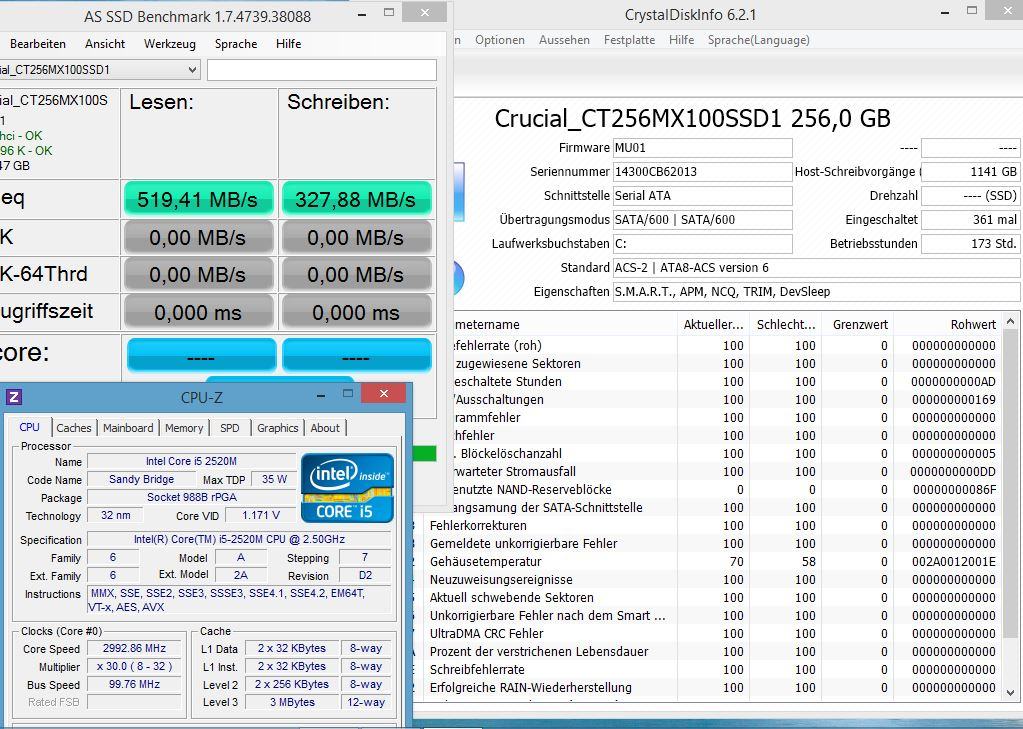Click the Core Speed 2992.86 MHz value
The height and width of the screenshot is (729, 1023).
point(134,648)
